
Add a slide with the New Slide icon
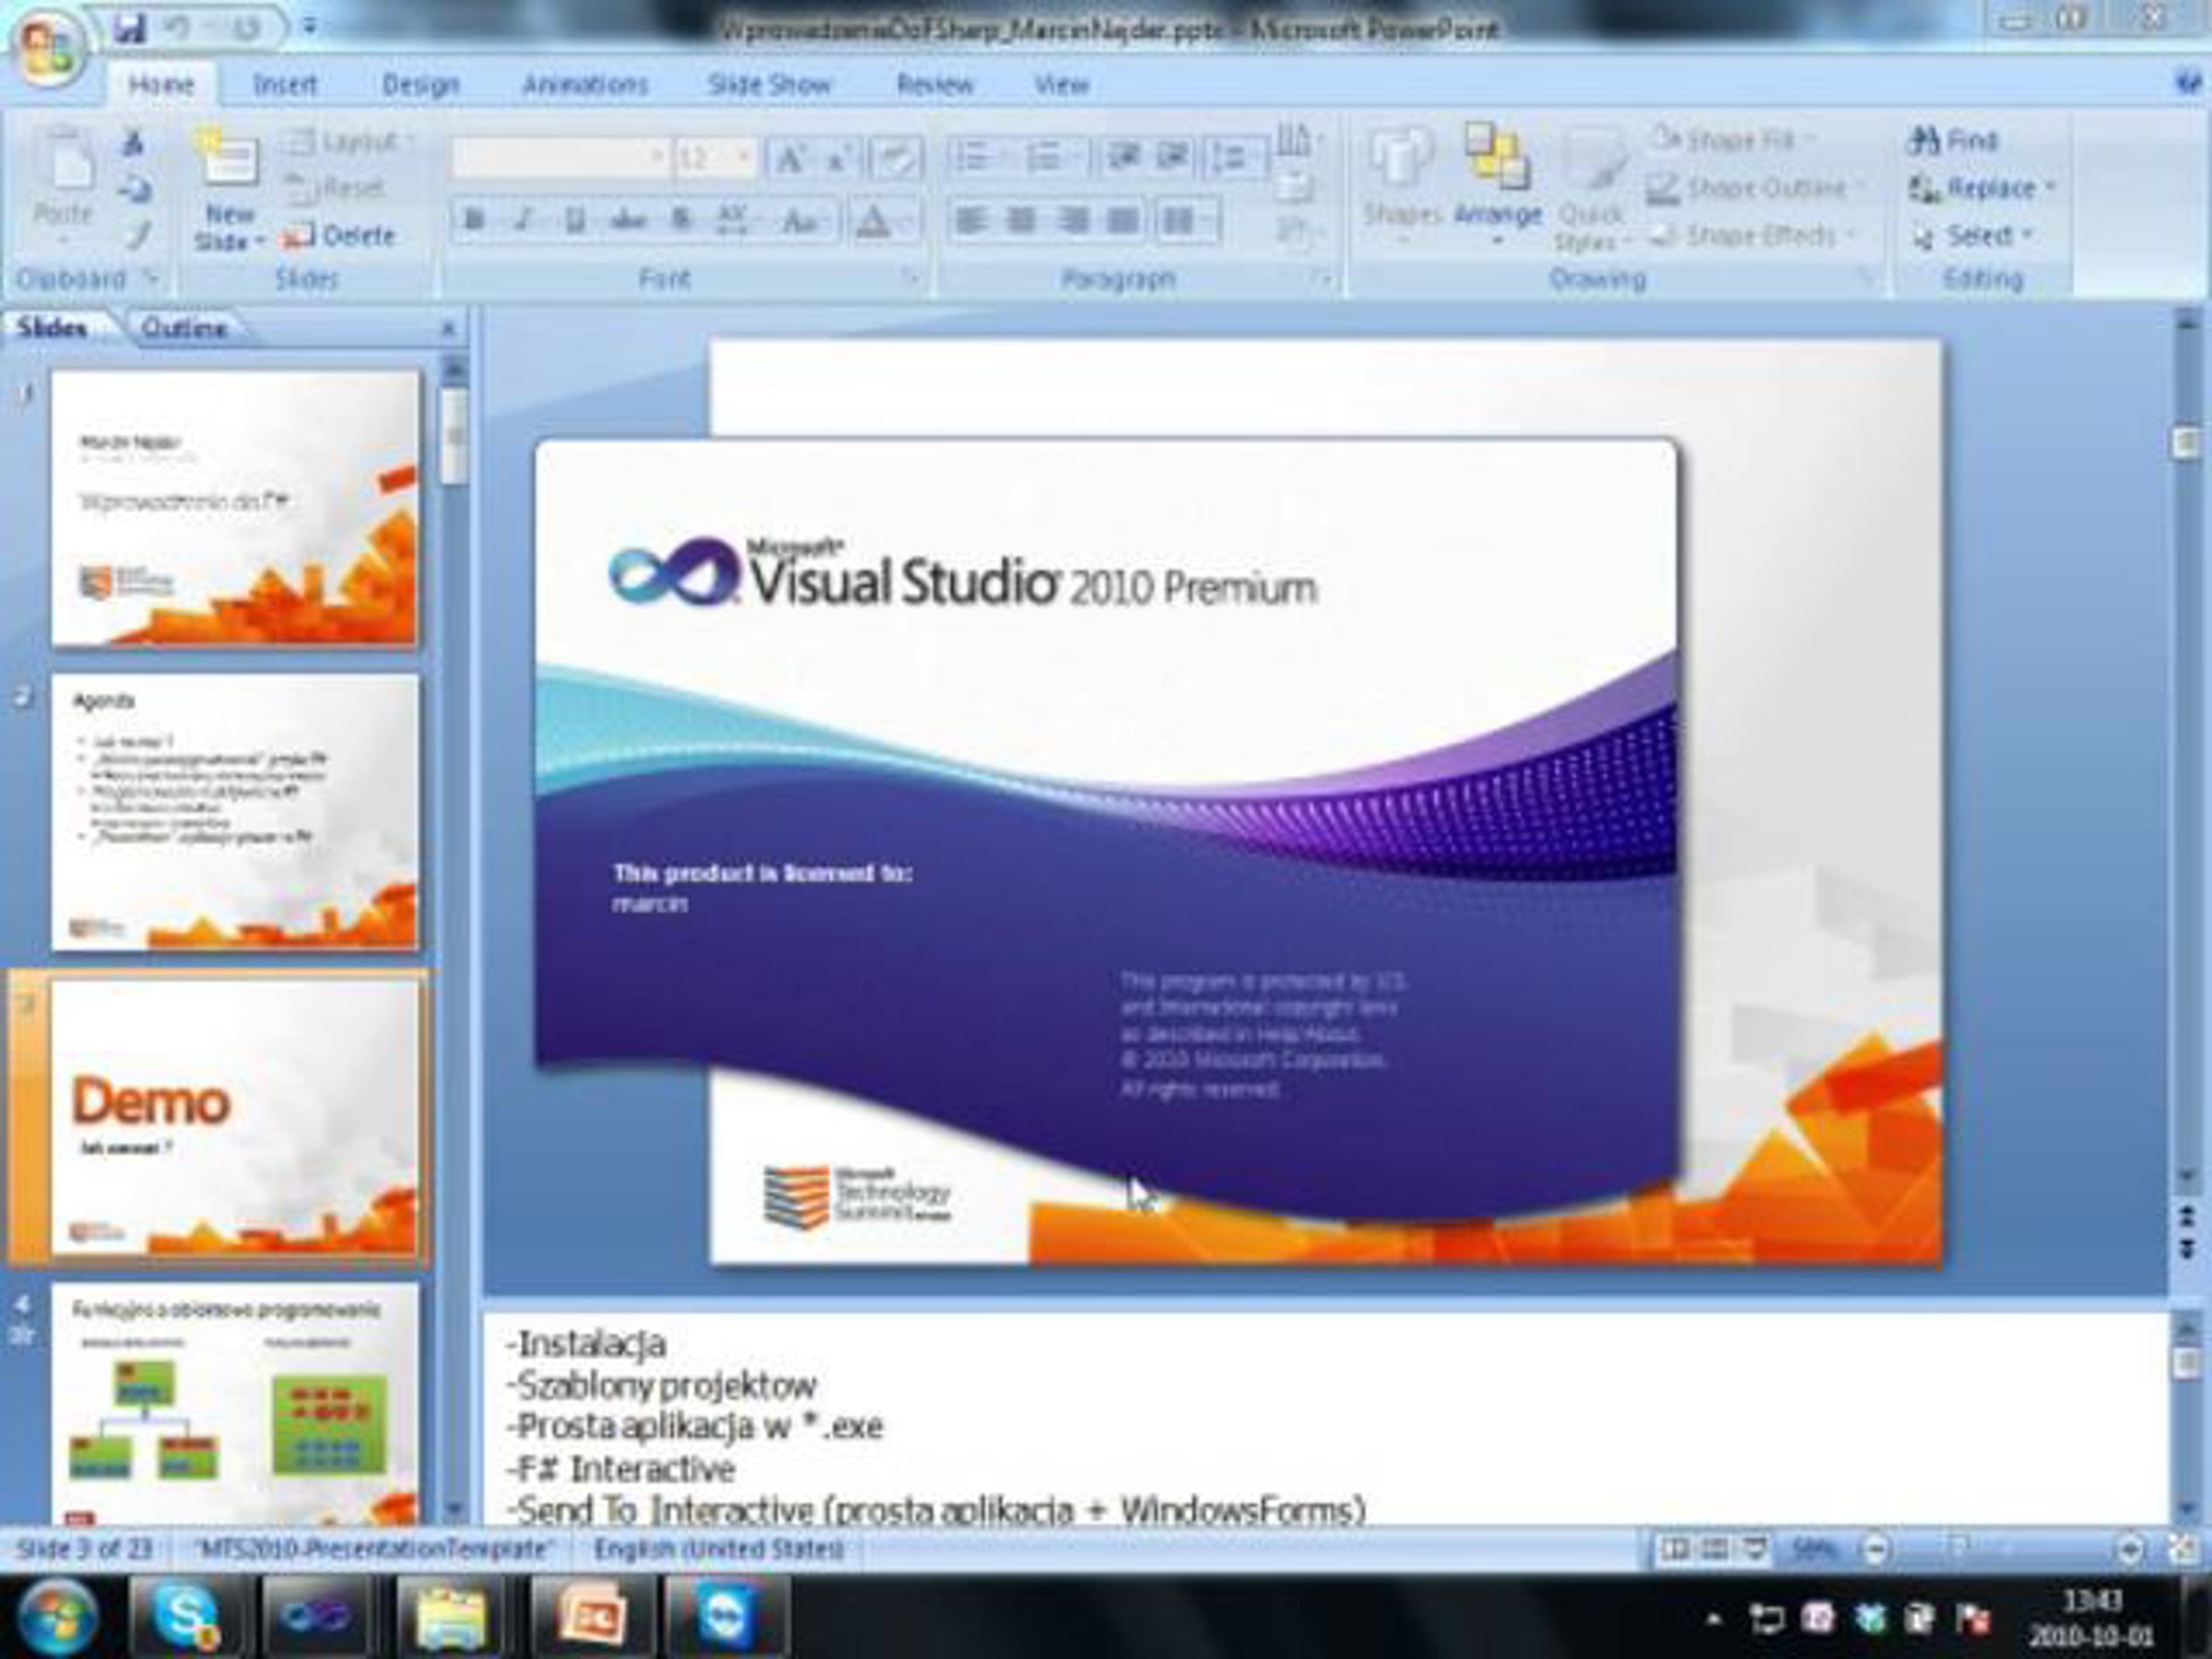click(229, 158)
